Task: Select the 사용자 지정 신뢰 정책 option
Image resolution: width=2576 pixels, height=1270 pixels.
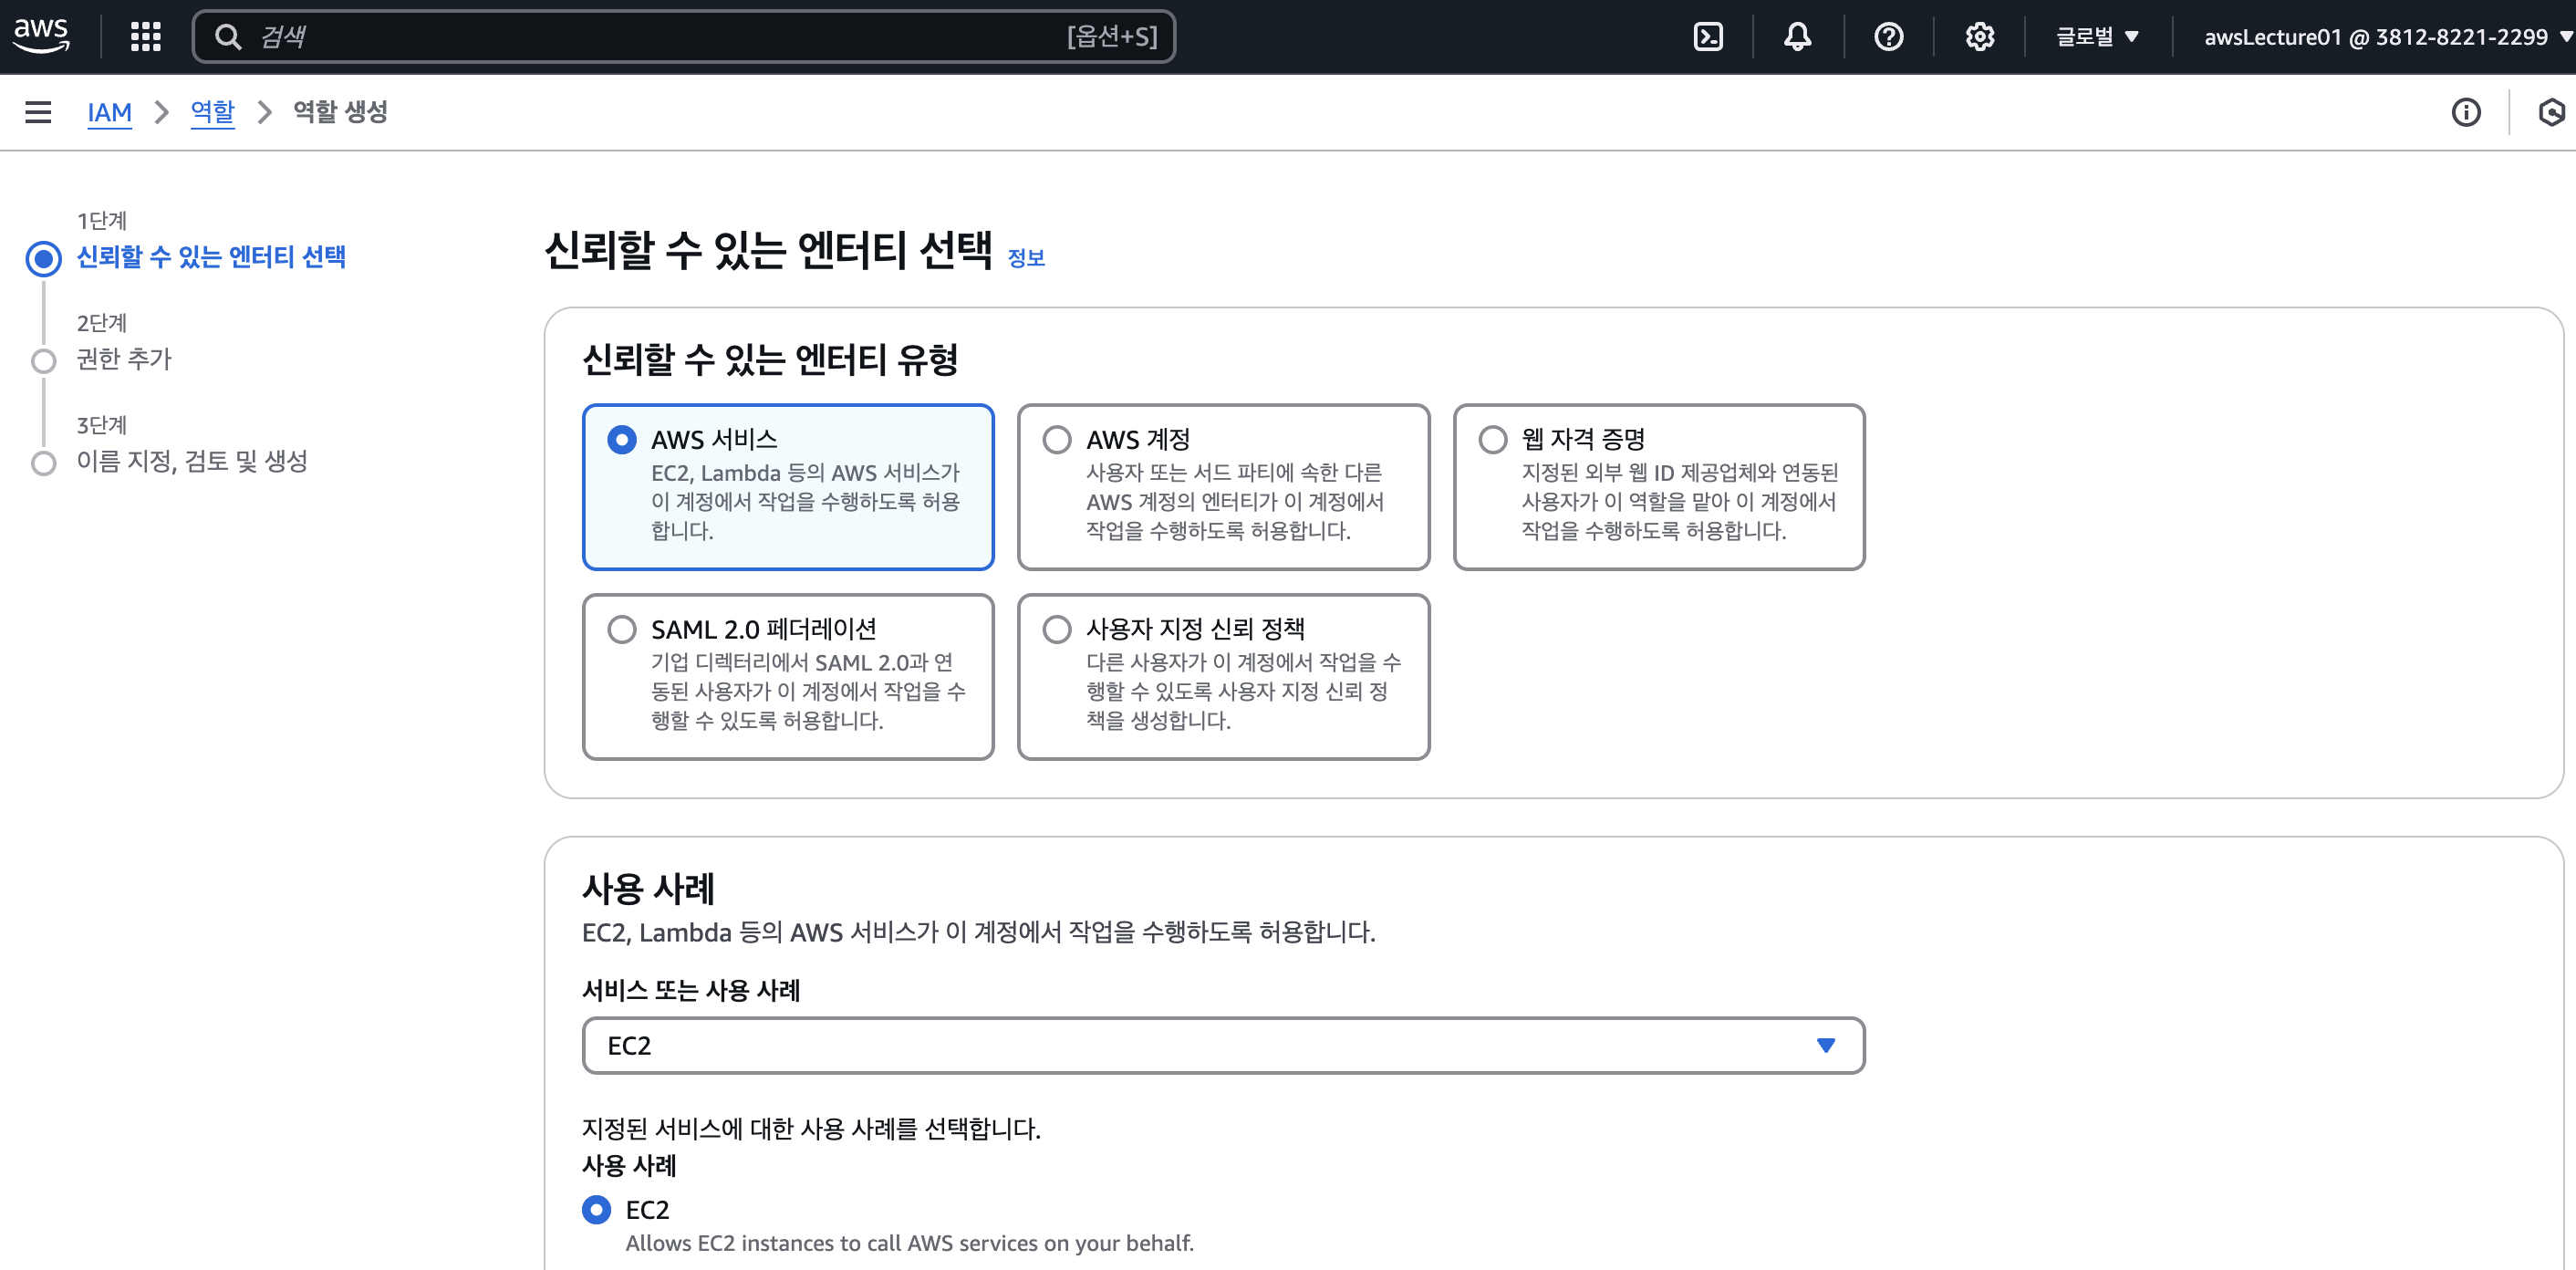Action: (x=1223, y=677)
